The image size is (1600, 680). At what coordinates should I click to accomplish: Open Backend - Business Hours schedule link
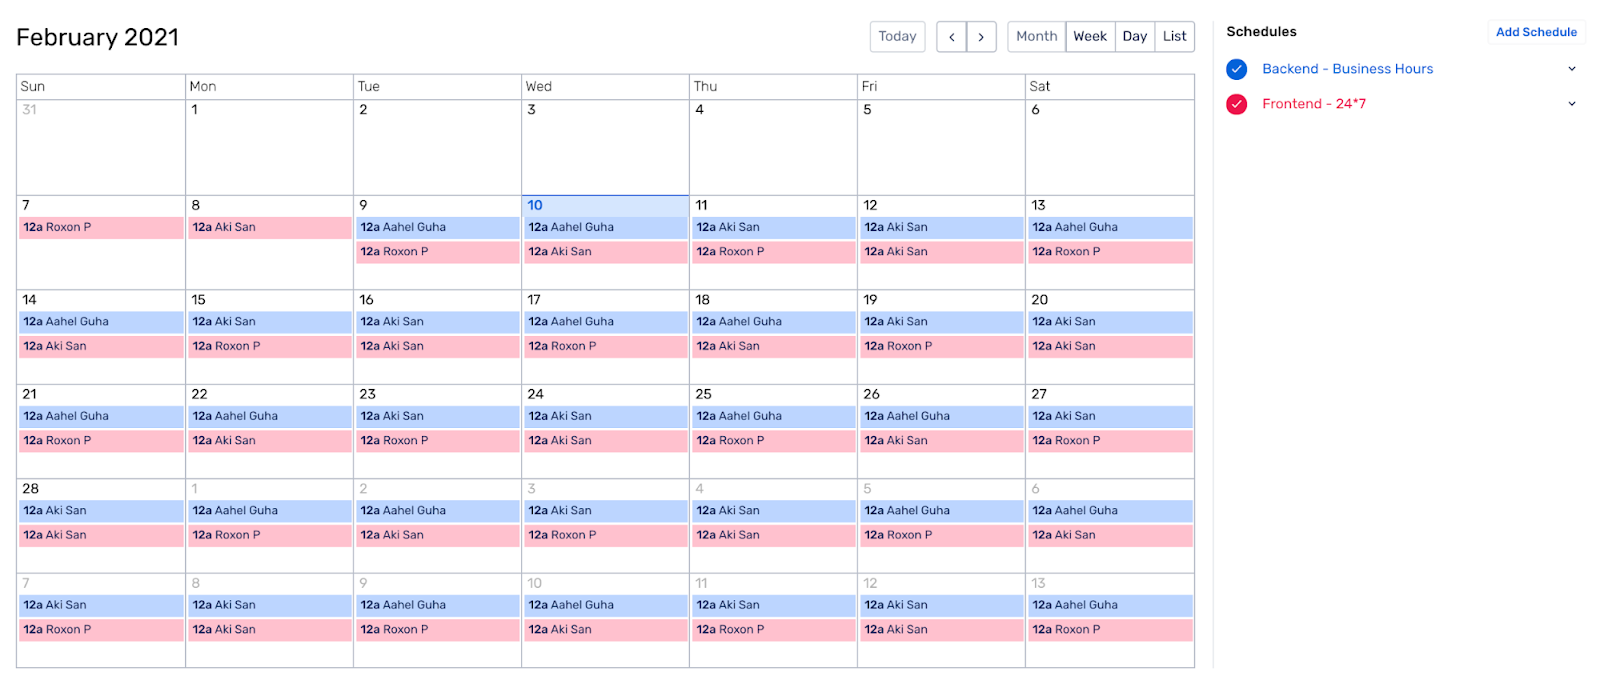1347,69
